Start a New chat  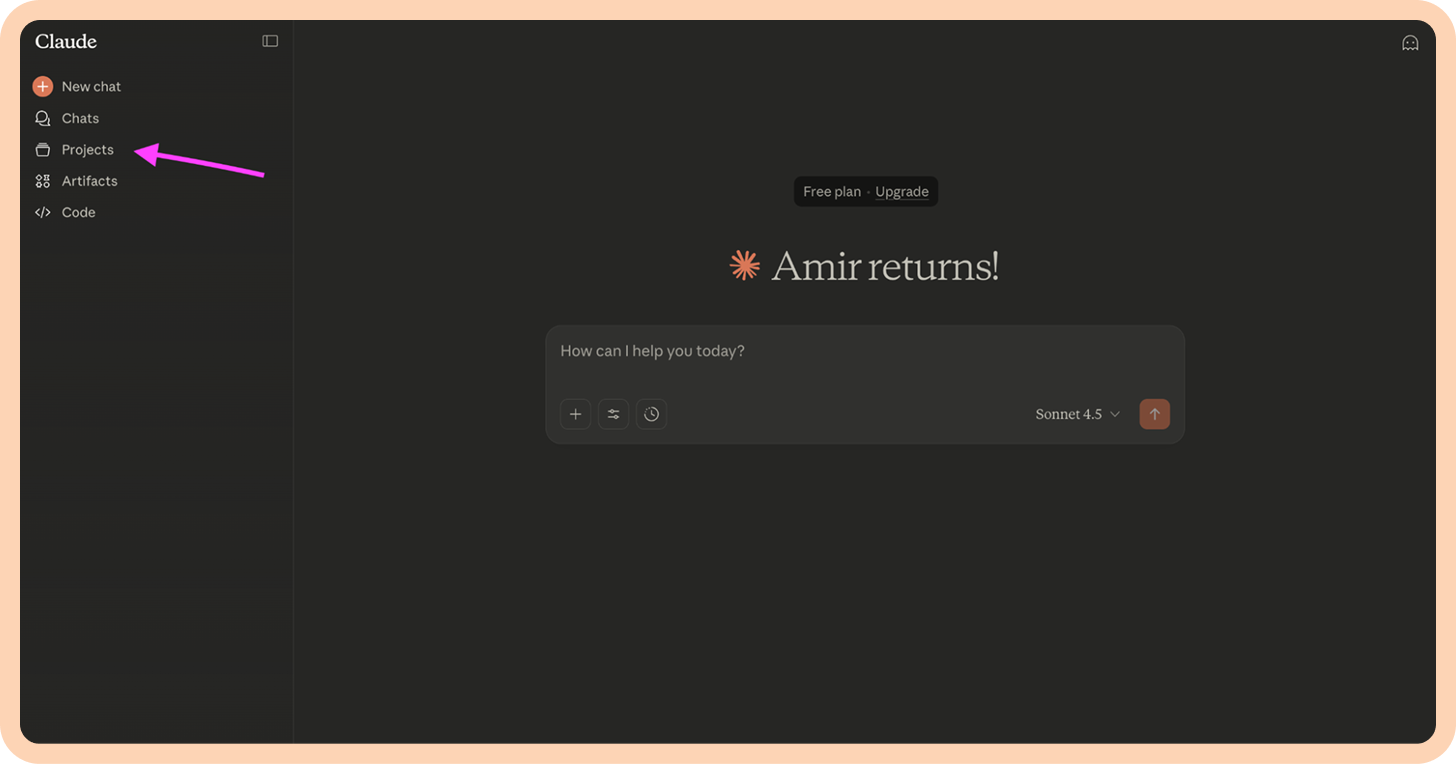(91, 87)
